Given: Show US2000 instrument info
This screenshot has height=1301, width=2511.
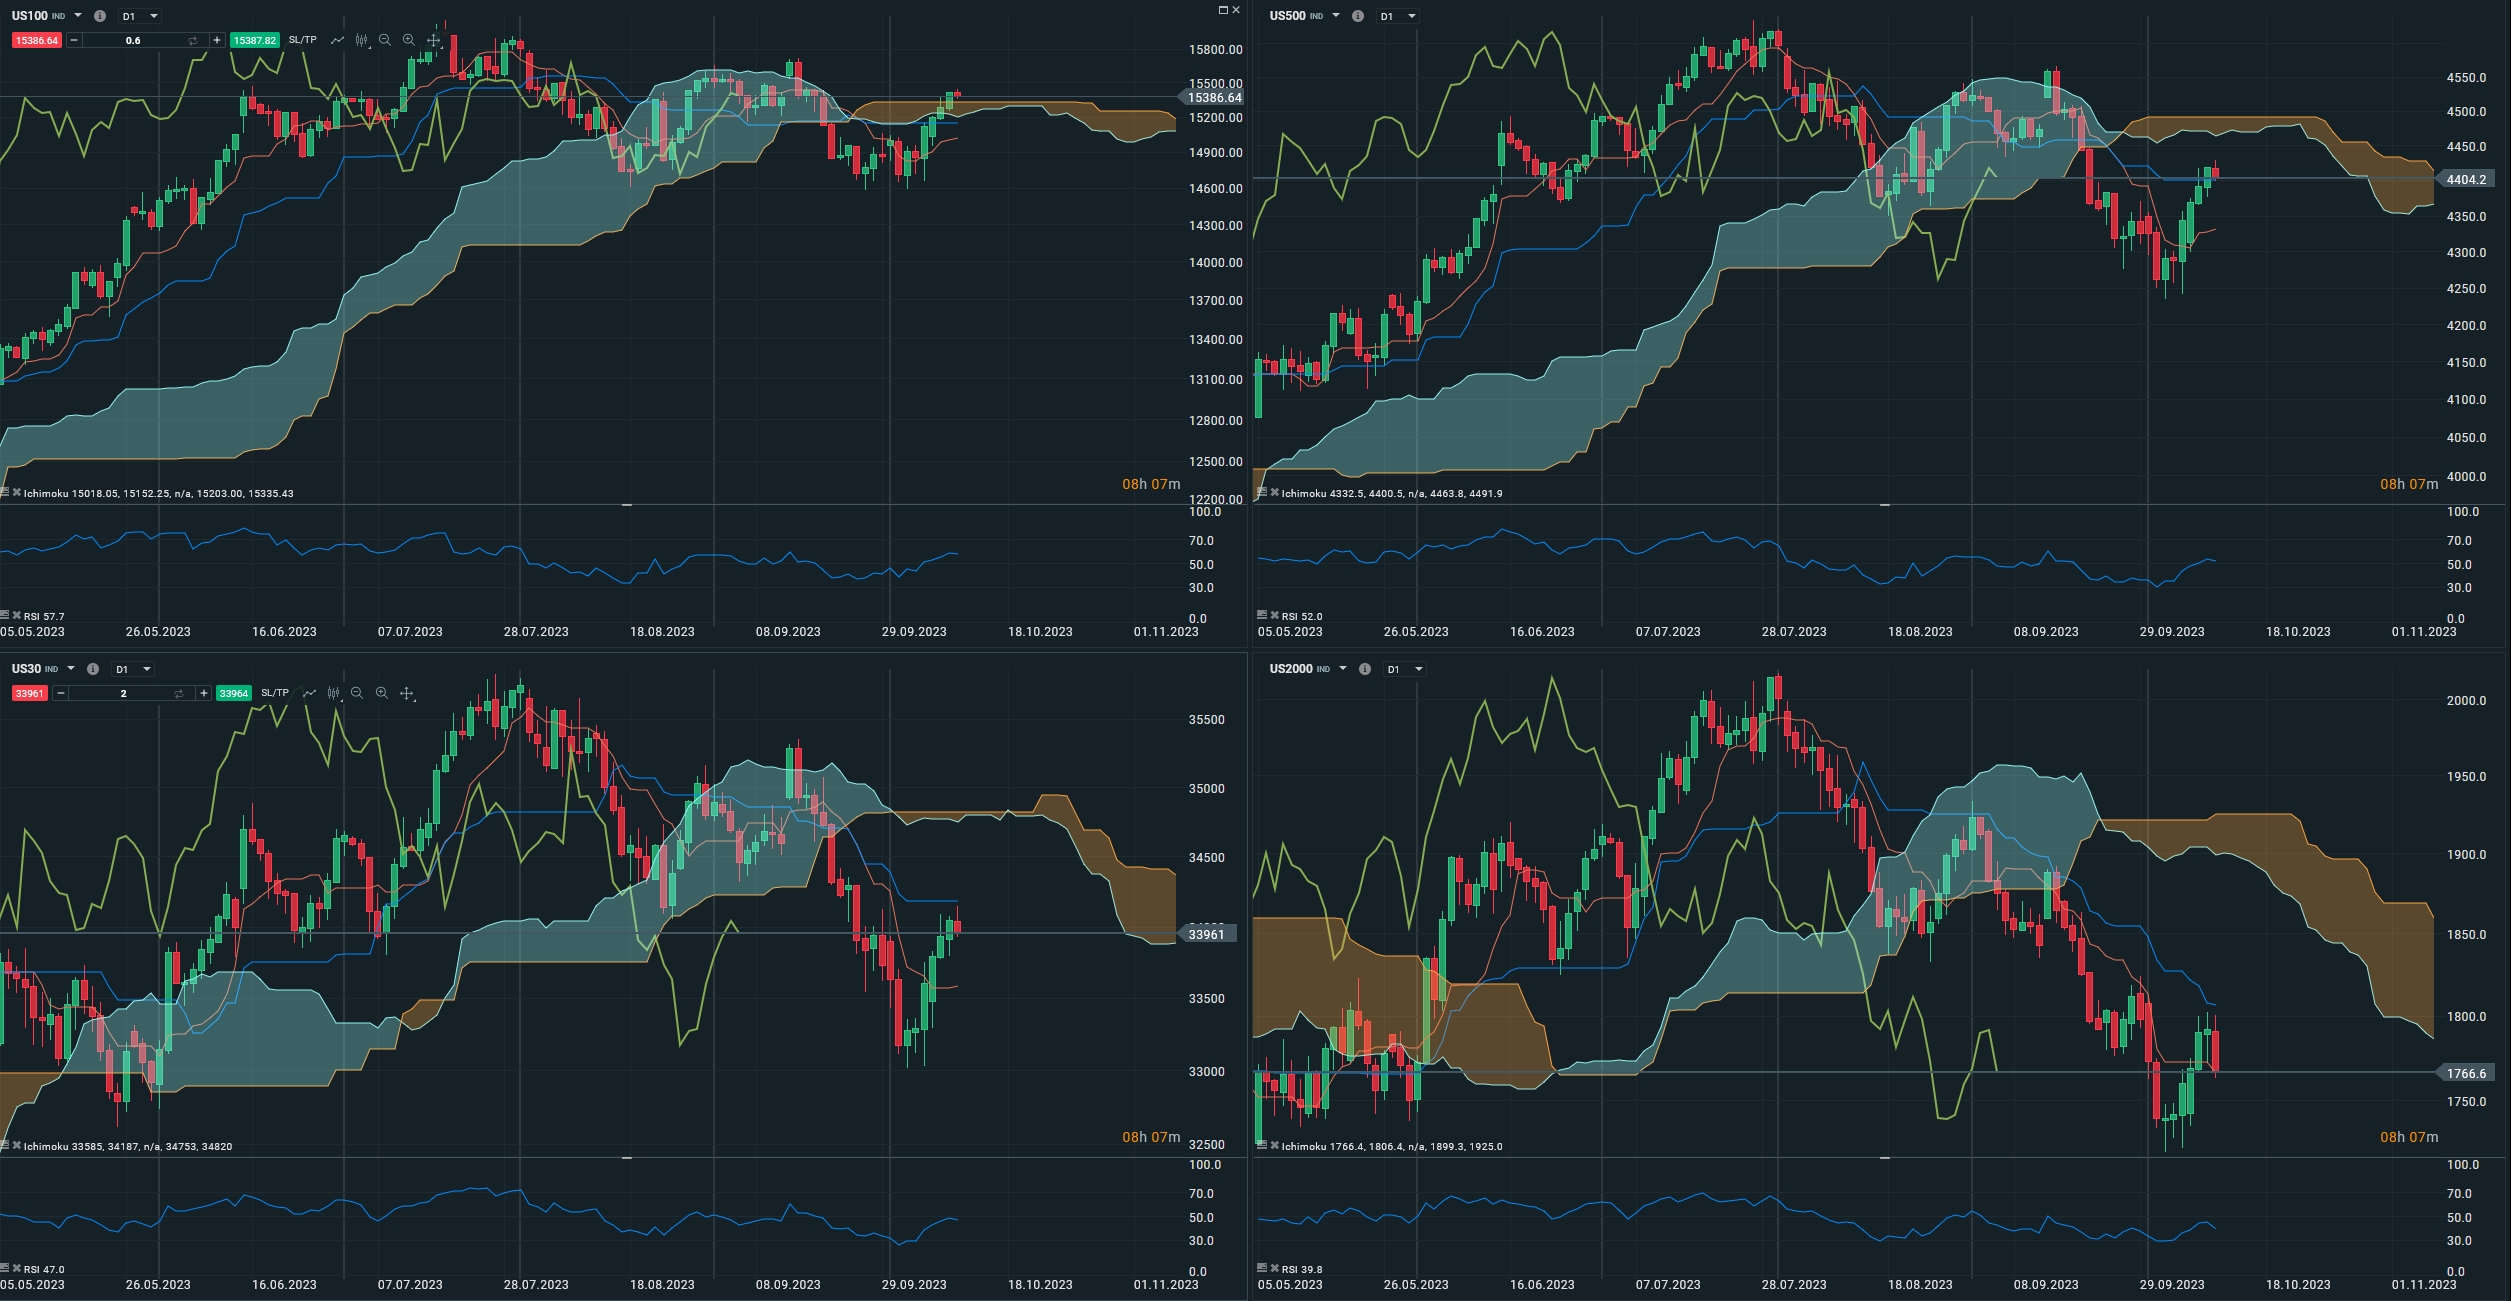Looking at the screenshot, I should coord(1364,669).
